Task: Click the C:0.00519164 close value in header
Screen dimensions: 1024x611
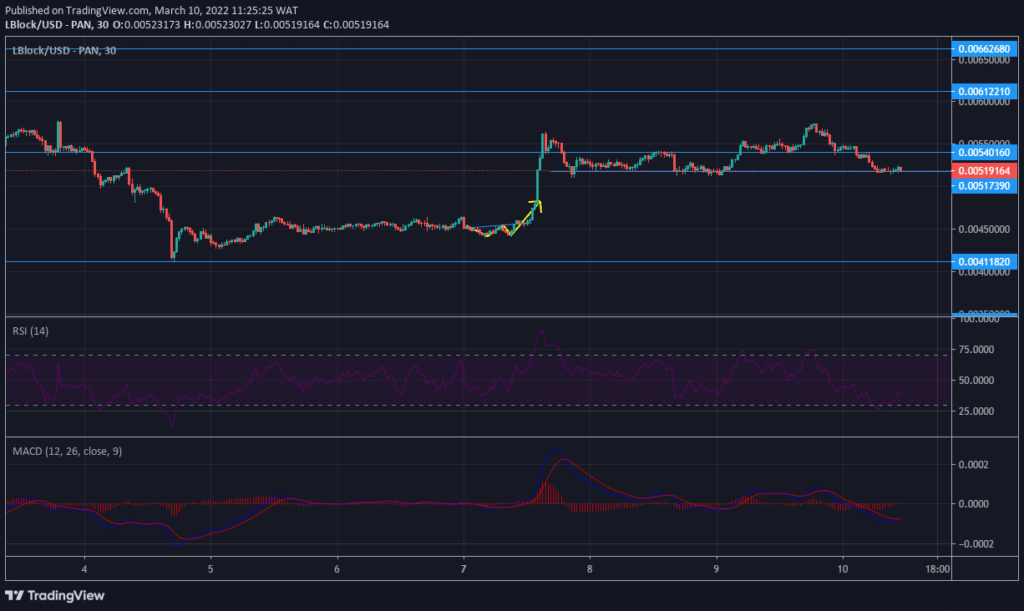Action: click(x=356, y=25)
